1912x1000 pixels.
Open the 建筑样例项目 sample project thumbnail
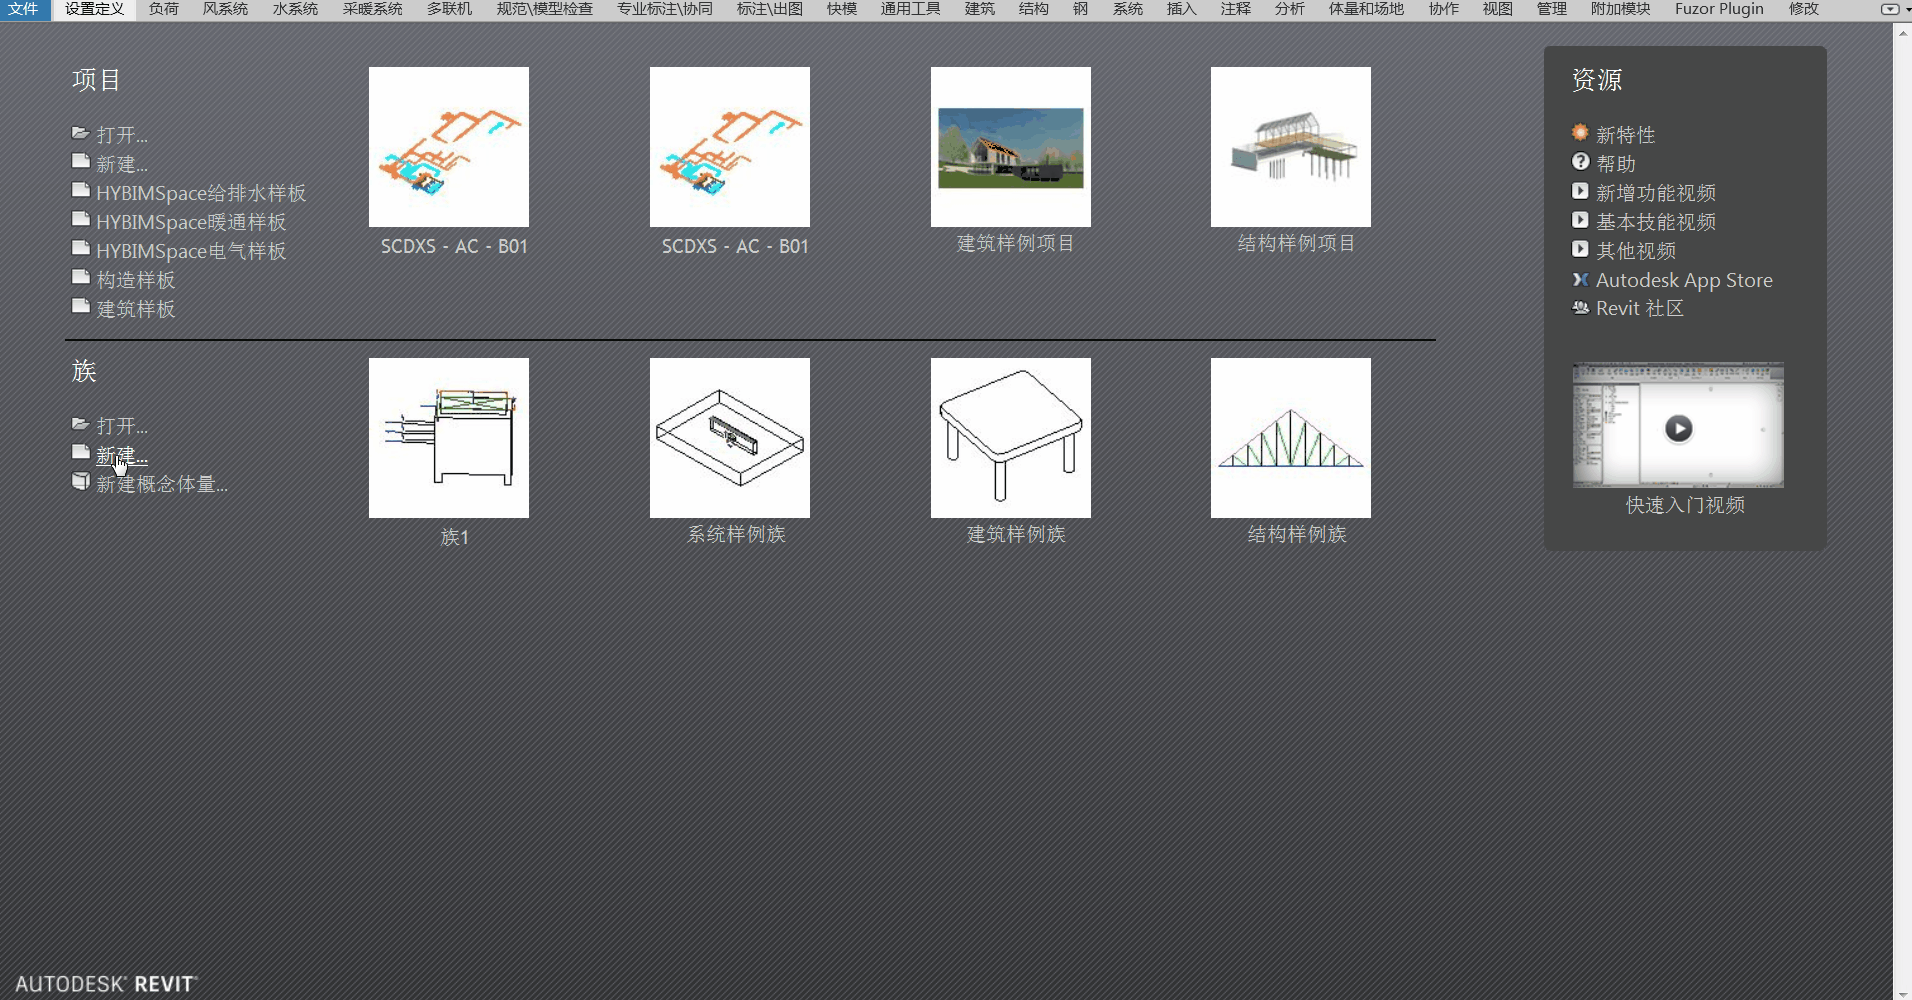1011,147
